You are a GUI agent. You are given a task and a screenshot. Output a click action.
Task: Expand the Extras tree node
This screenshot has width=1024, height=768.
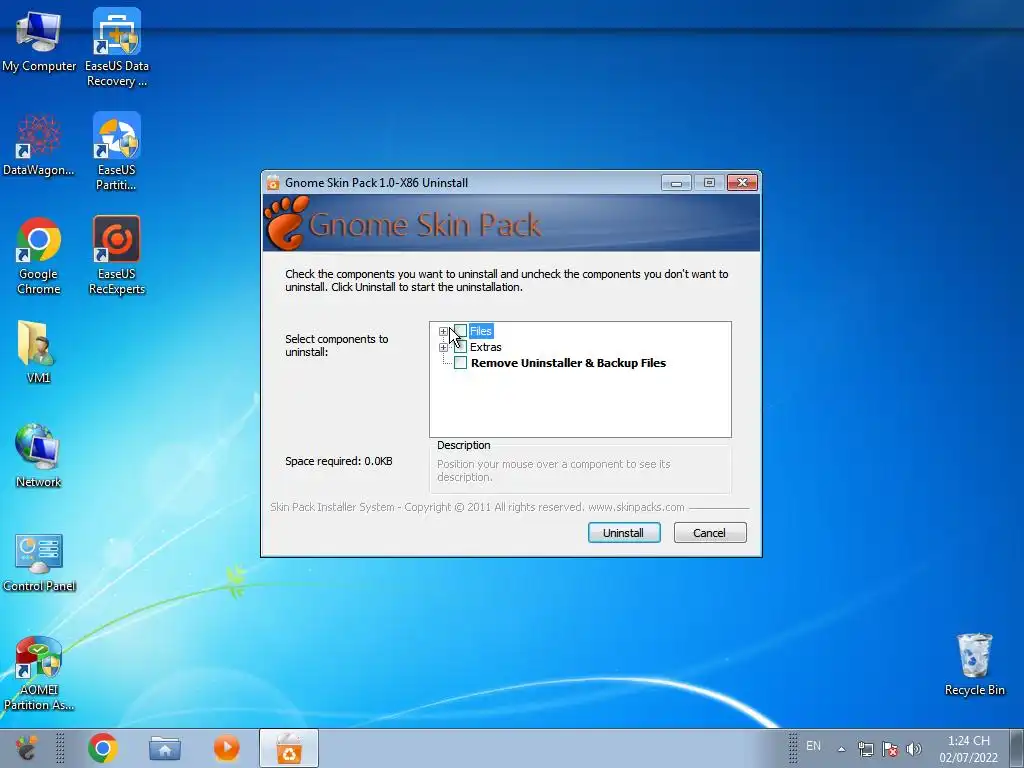(x=443, y=347)
